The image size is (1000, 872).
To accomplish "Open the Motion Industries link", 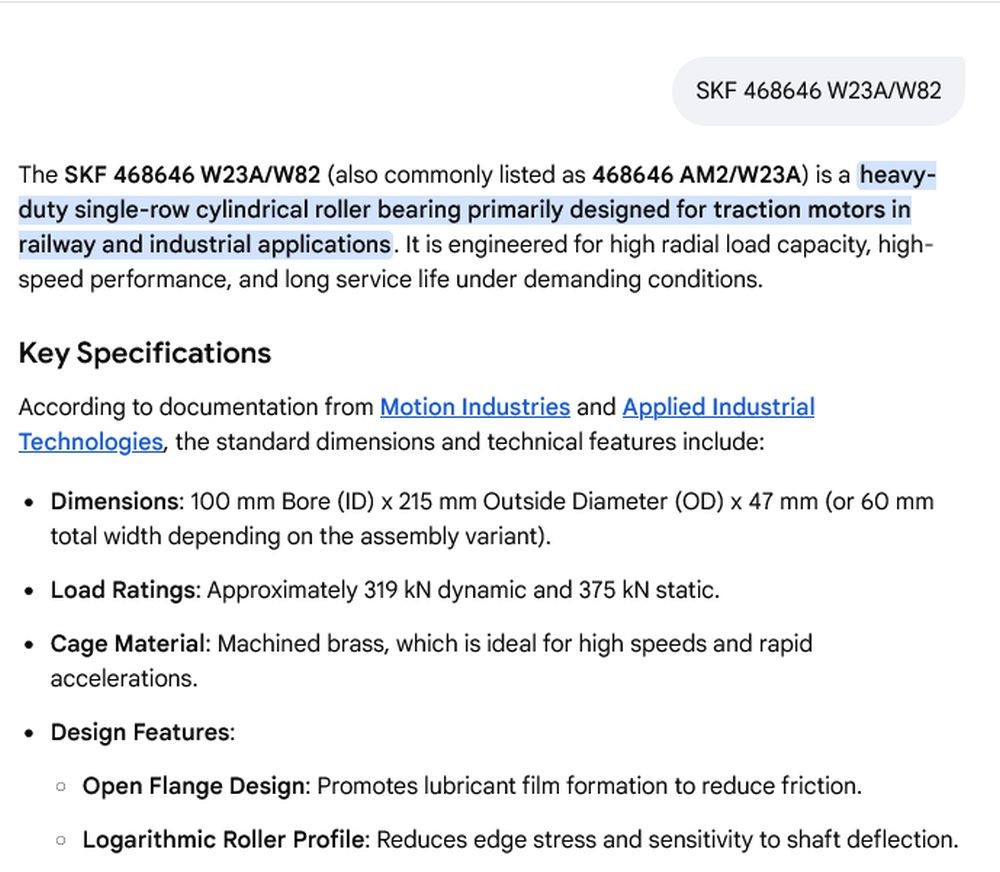I will pos(475,407).
